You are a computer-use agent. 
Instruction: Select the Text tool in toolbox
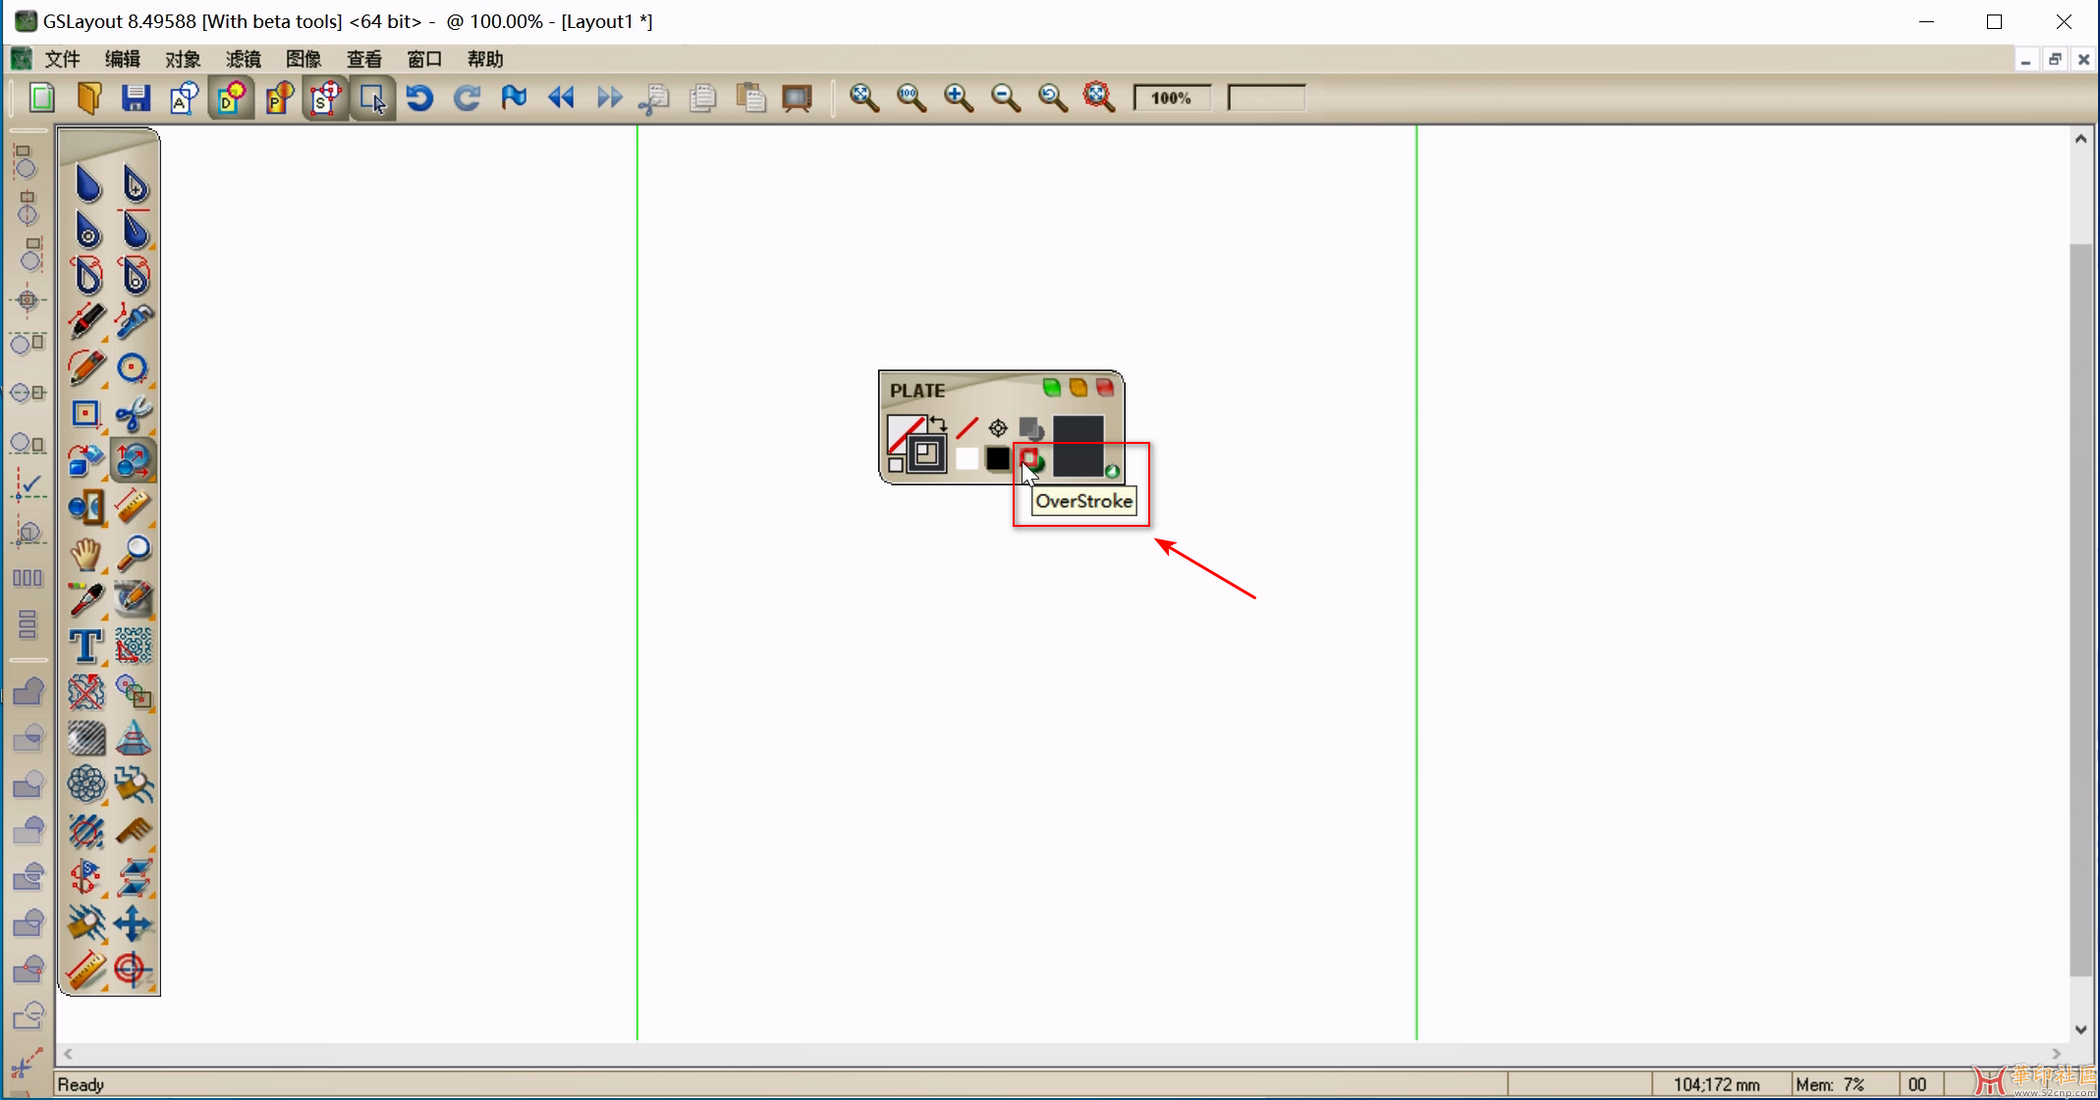tap(85, 646)
